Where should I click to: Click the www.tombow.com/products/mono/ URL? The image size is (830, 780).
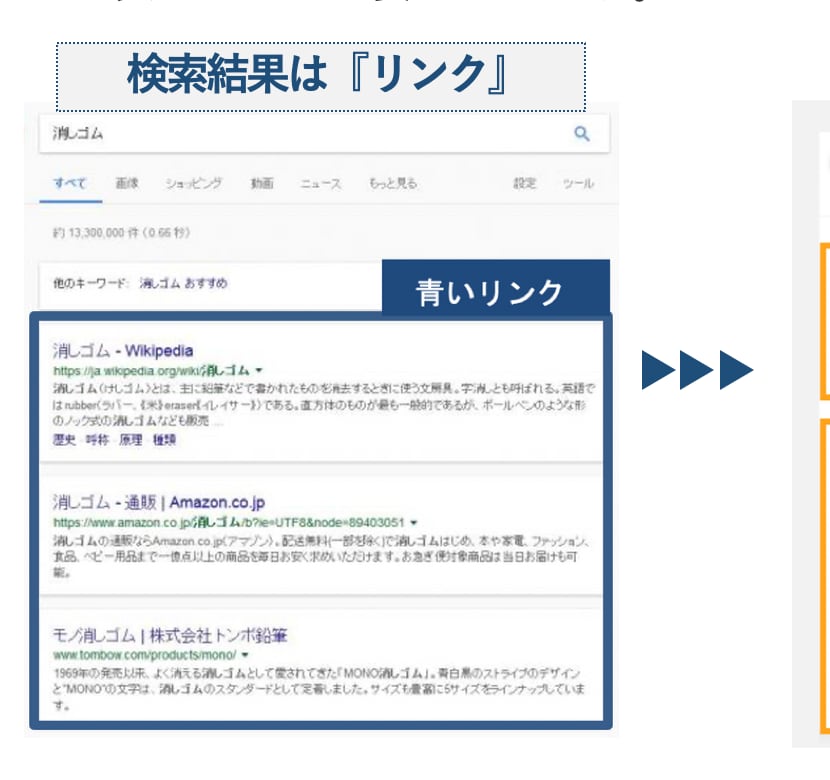pos(145,655)
